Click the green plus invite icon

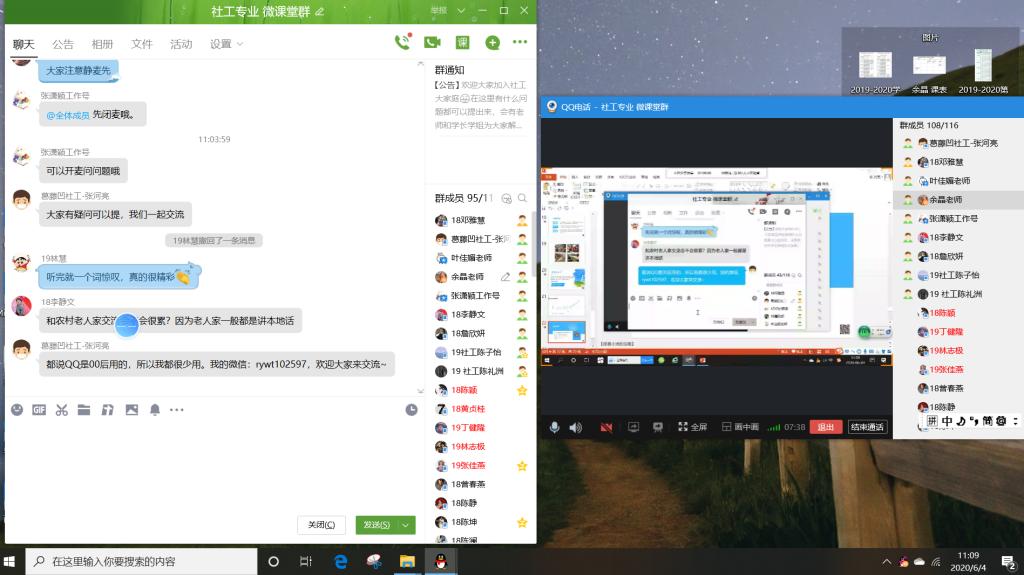coord(492,42)
